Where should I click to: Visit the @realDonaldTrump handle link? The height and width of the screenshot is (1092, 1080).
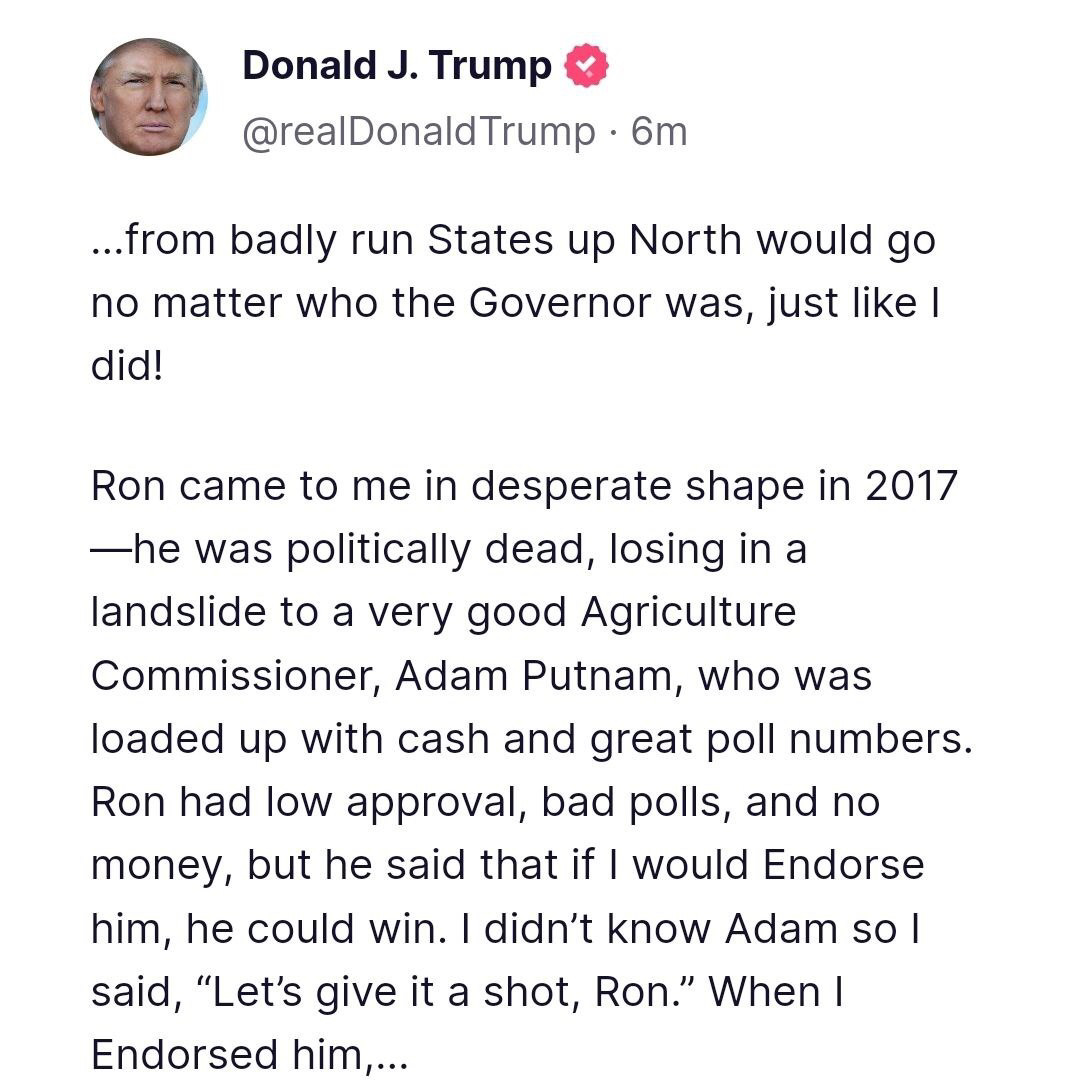(x=419, y=132)
